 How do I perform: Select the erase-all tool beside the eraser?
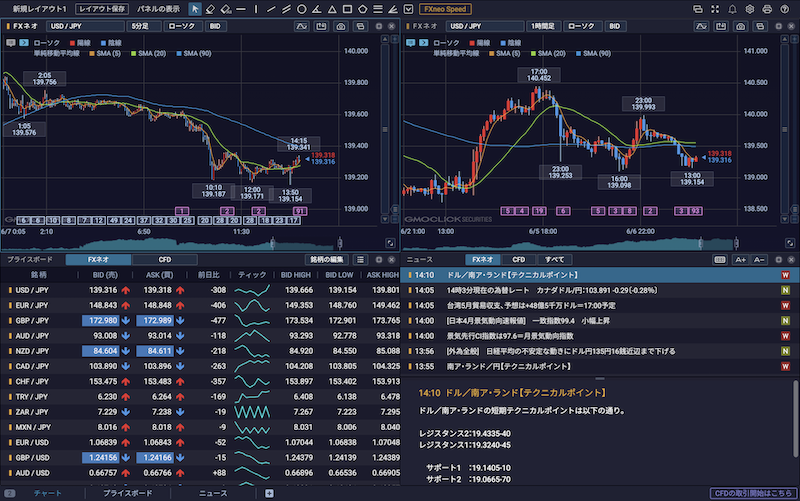click(226, 9)
